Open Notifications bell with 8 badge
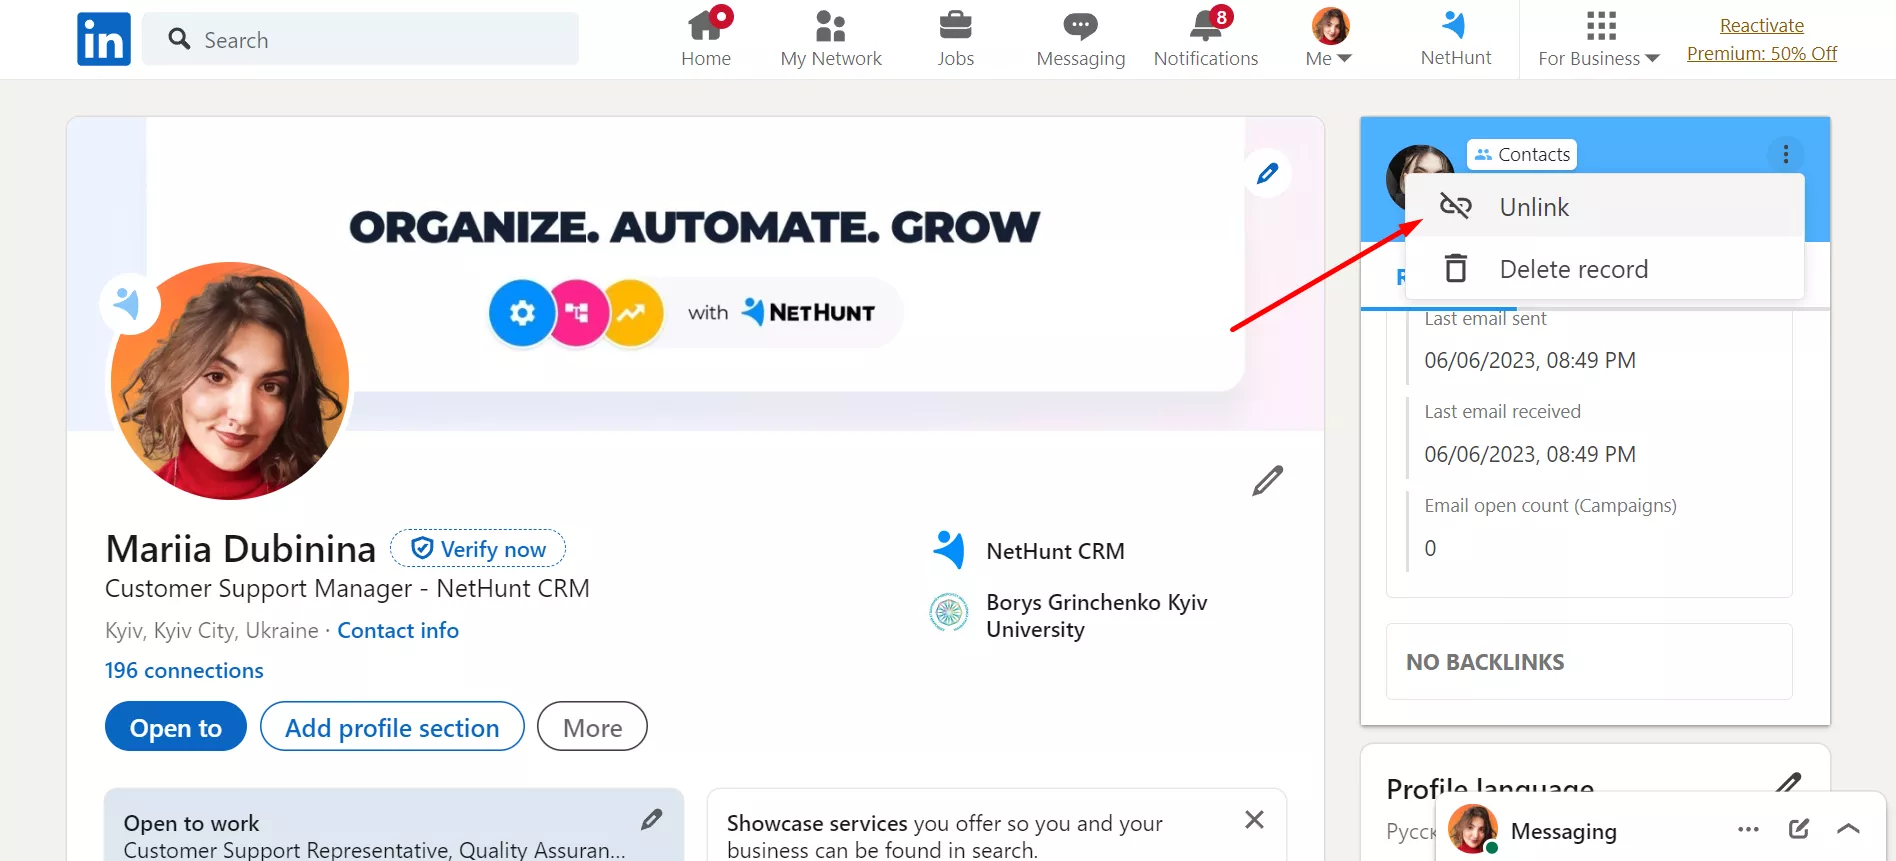This screenshot has height=861, width=1896. click(1206, 38)
